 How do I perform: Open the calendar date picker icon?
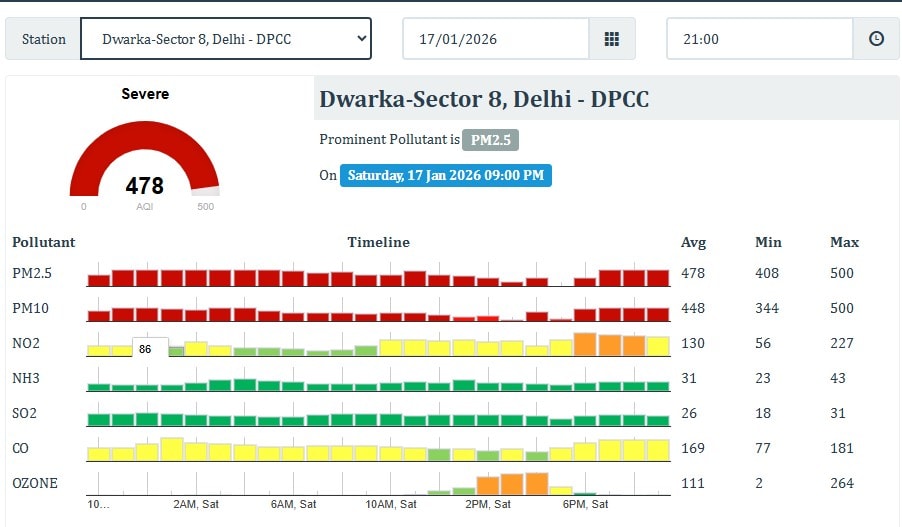(612, 39)
